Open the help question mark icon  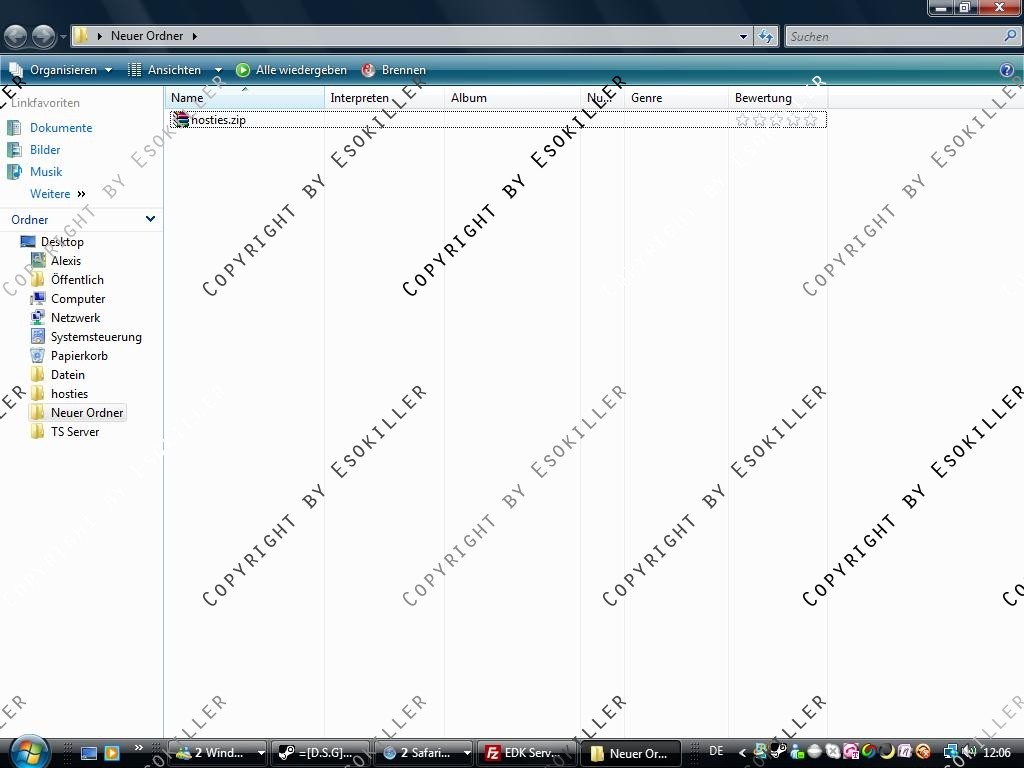(x=1007, y=70)
